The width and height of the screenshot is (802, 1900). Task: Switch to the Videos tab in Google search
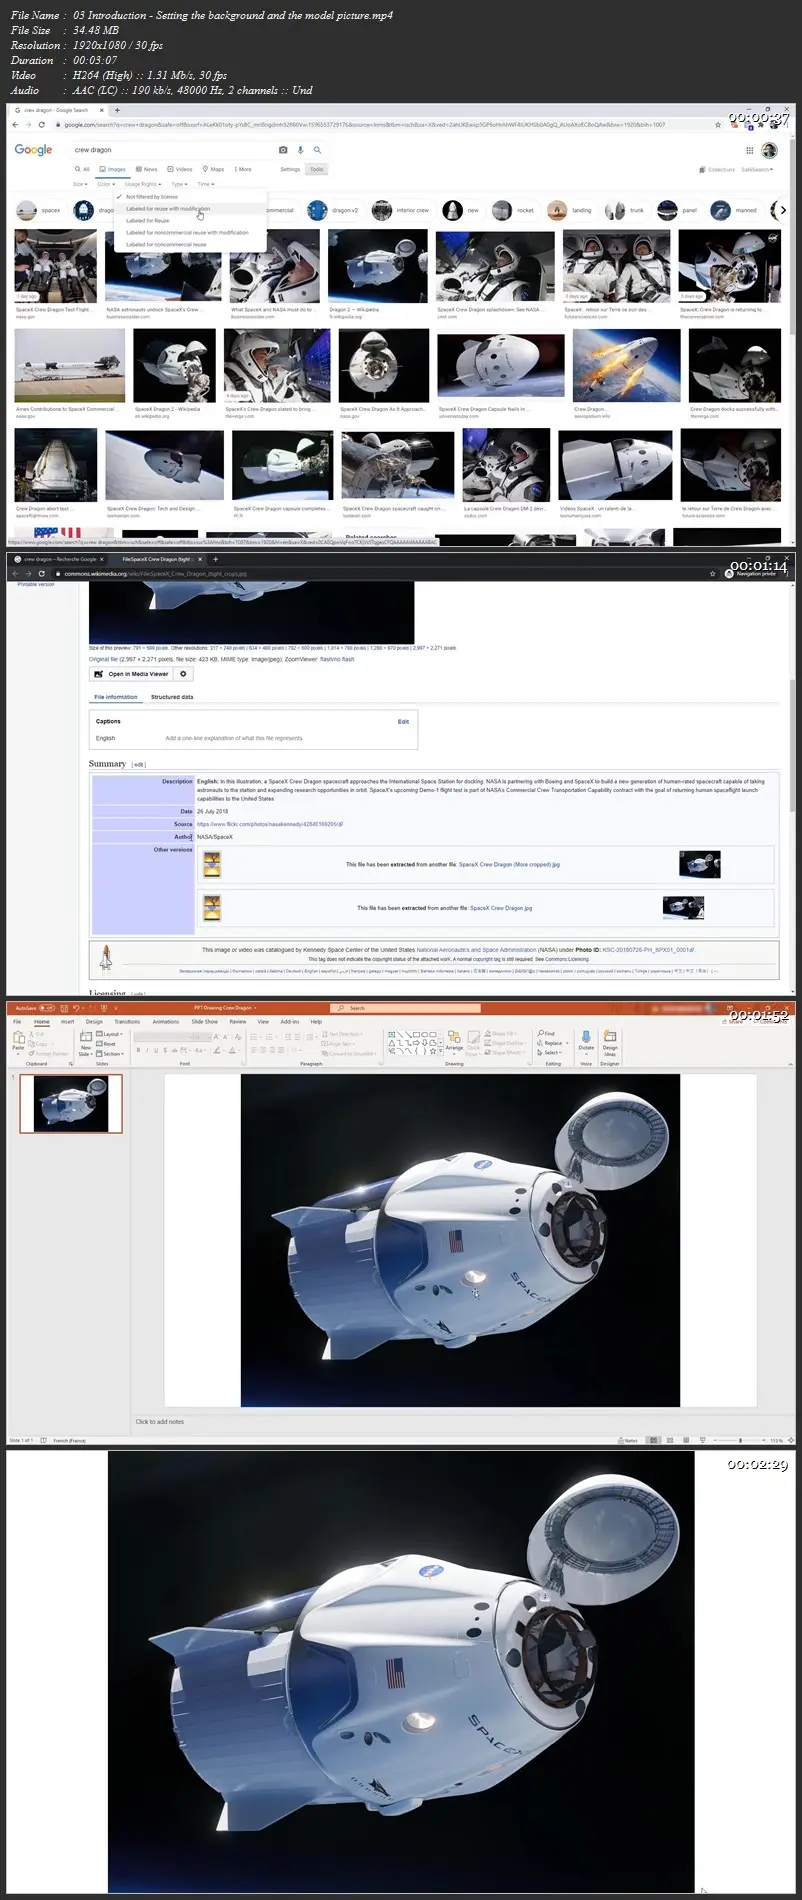[x=180, y=169]
